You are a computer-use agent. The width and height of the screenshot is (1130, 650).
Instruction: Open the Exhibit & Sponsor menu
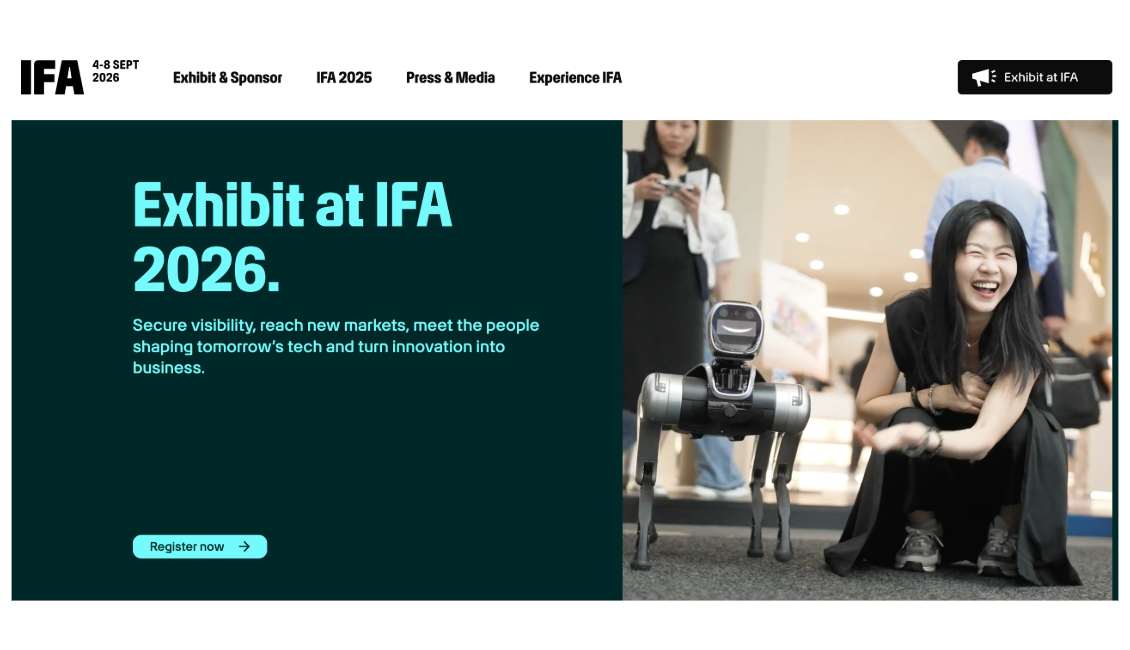(x=227, y=78)
